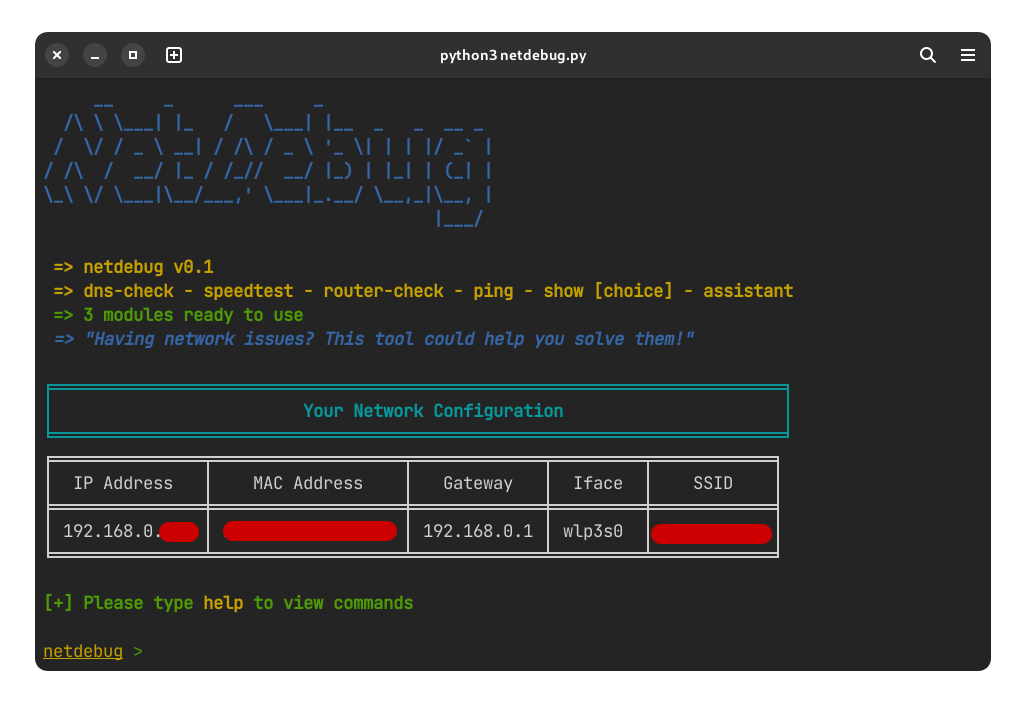The height and width of the screenshot is (709, 1026).
Task: Click the 192.168.0.1 gateway value
Action: [478, 531]
